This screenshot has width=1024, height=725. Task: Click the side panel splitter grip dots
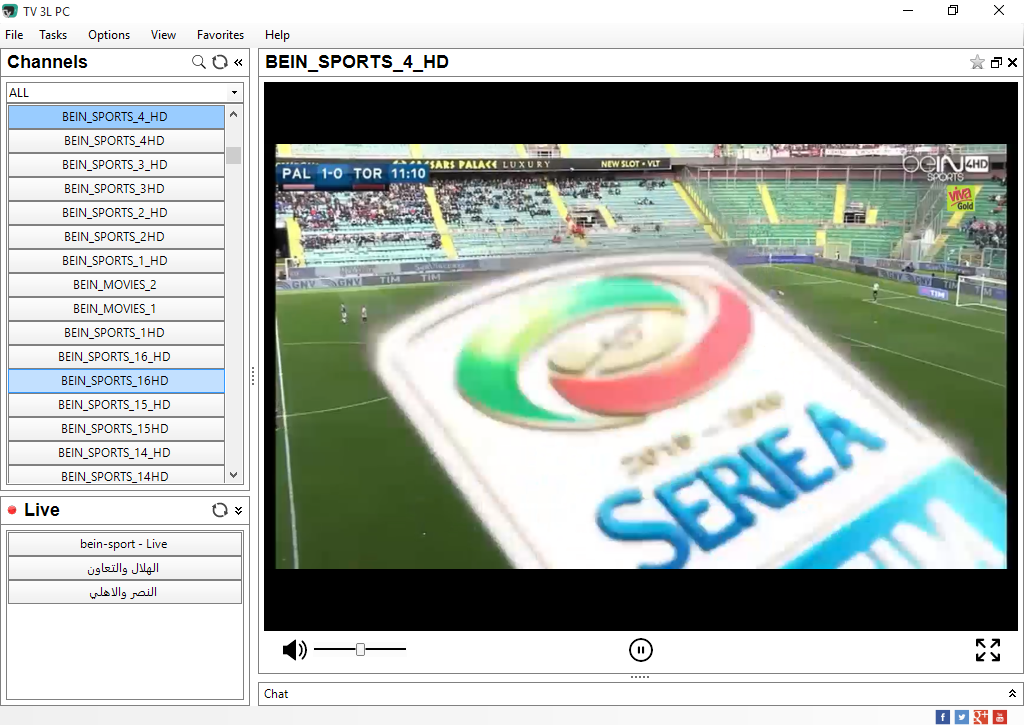(x=253, y=376)
